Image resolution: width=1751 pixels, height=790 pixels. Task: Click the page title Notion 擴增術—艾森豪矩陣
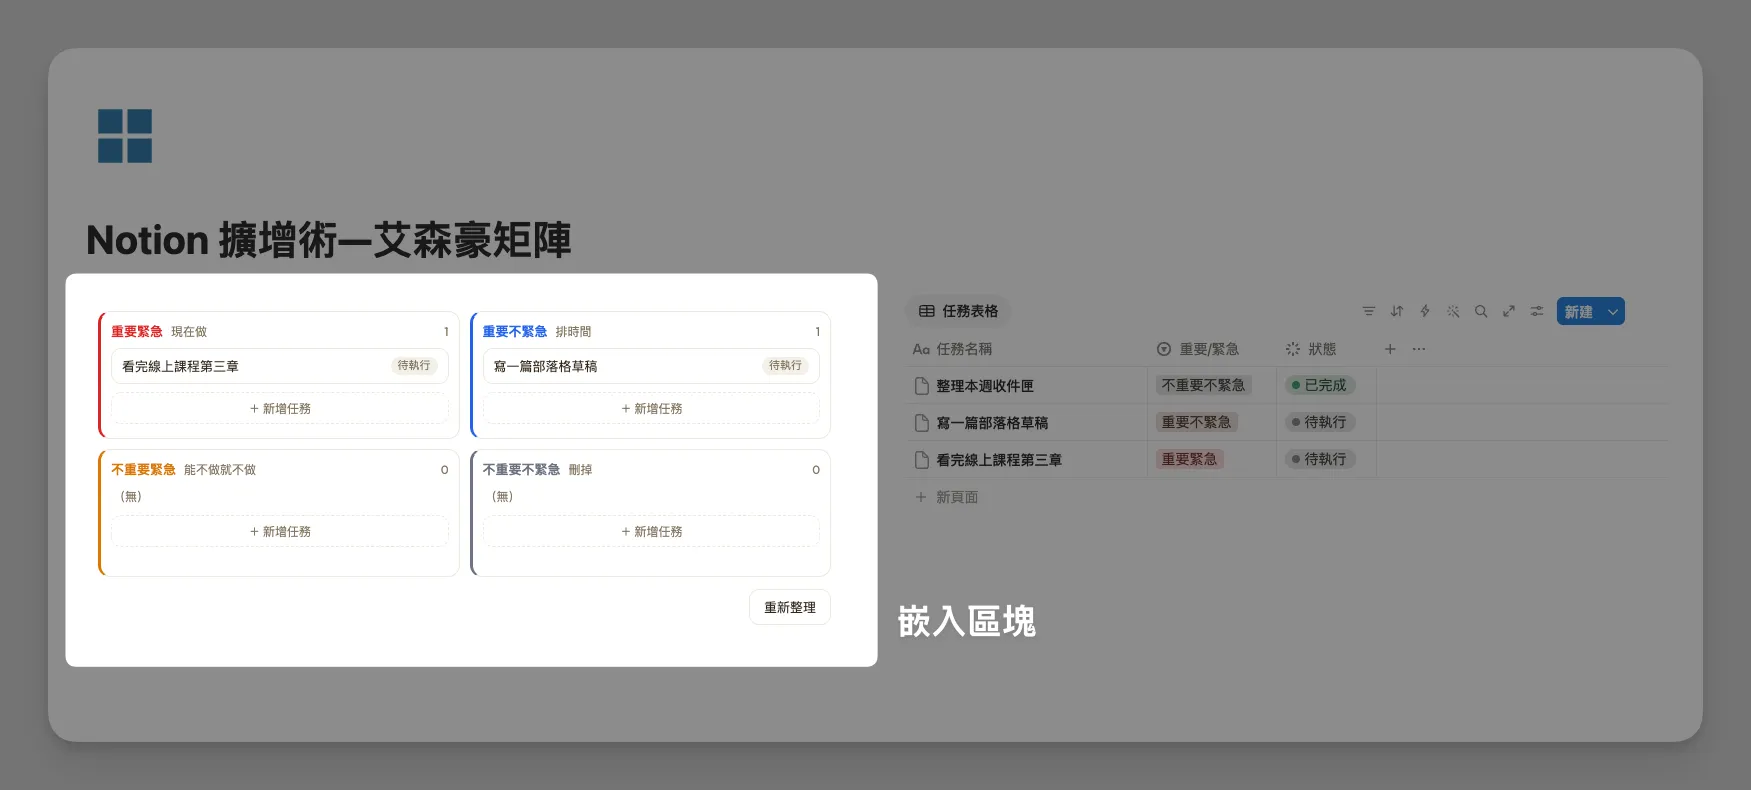click(x=329, y=240)
